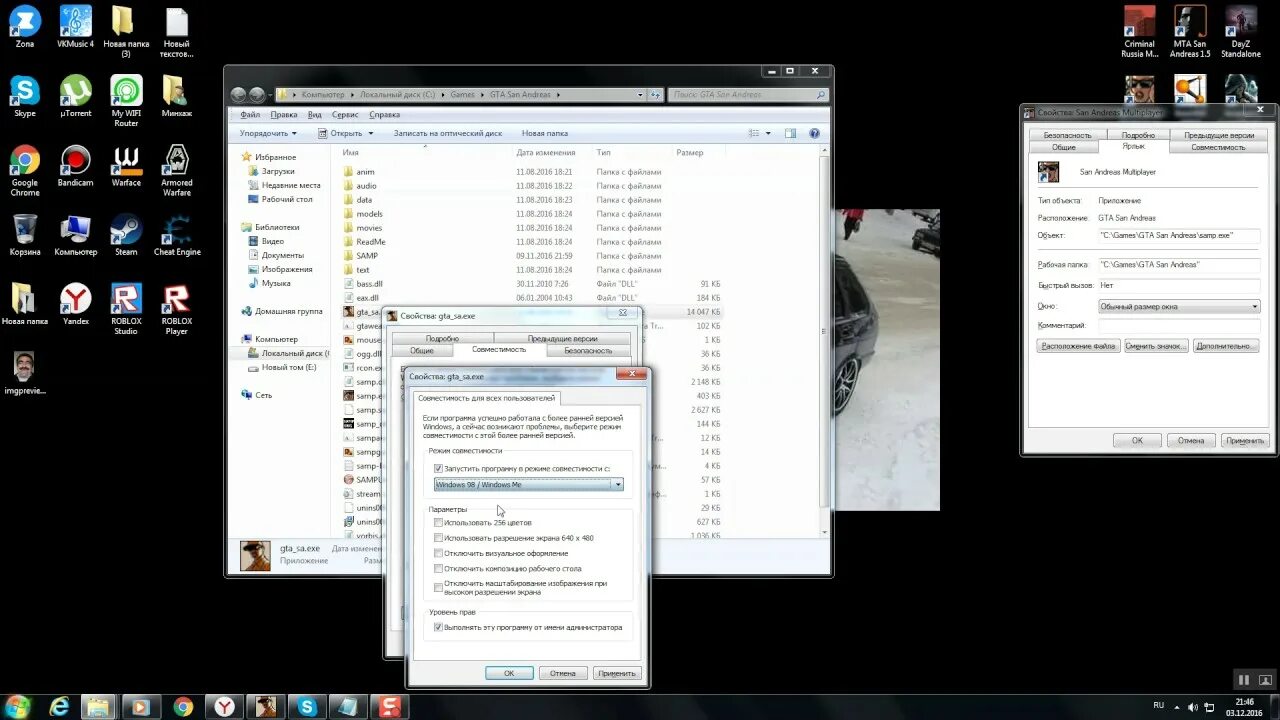
Task: Click the Объект path input field
Action: pos(1179,235)
